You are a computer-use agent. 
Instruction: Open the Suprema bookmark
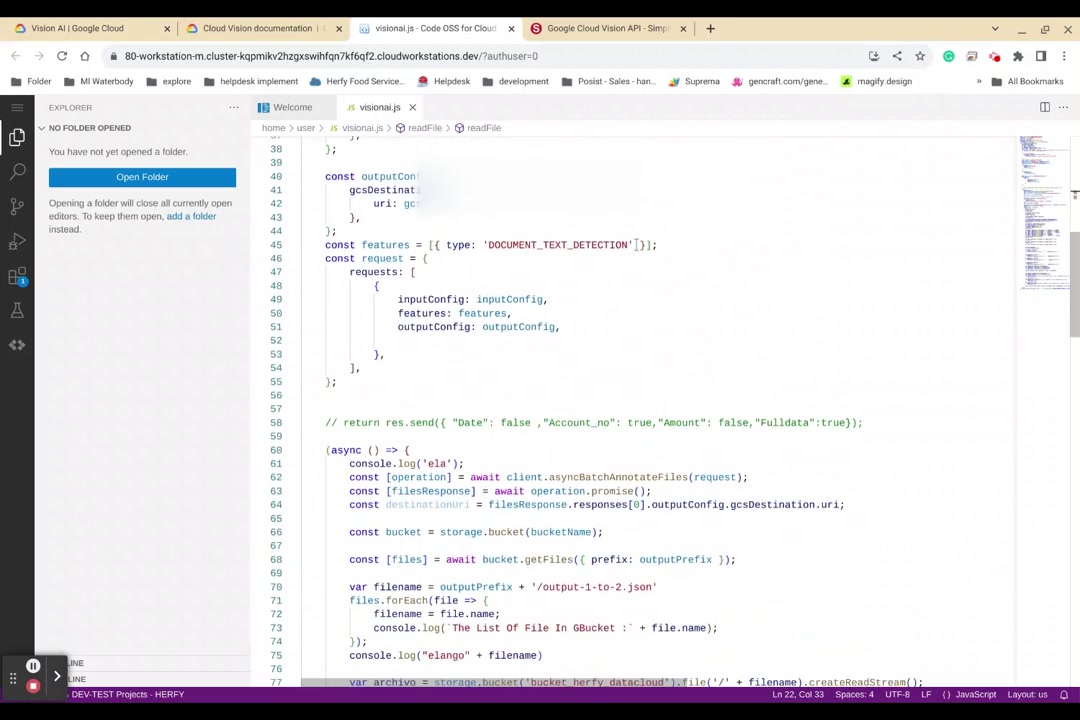(694, 81)
